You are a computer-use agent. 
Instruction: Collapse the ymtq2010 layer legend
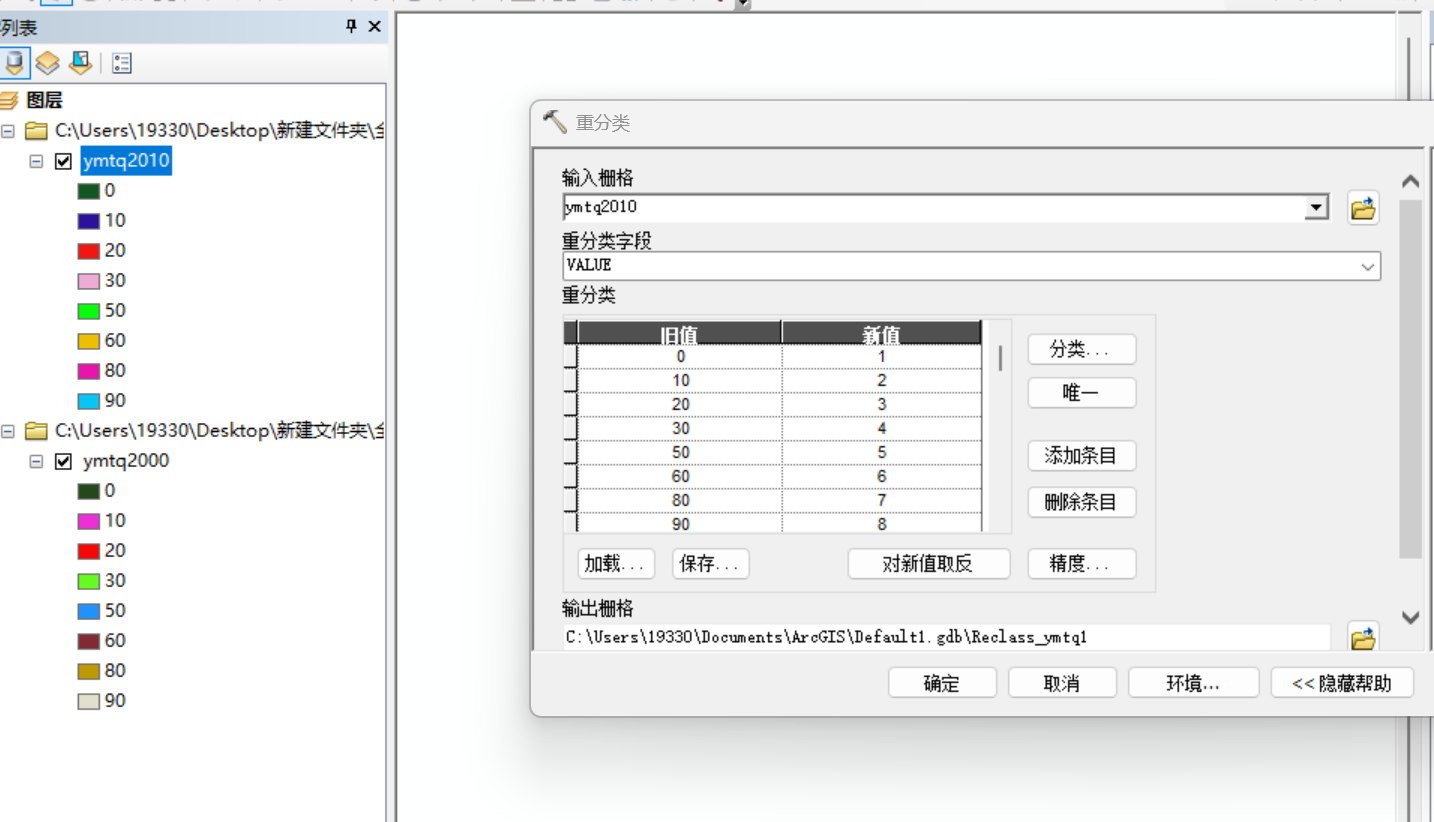tap(36, 161)
